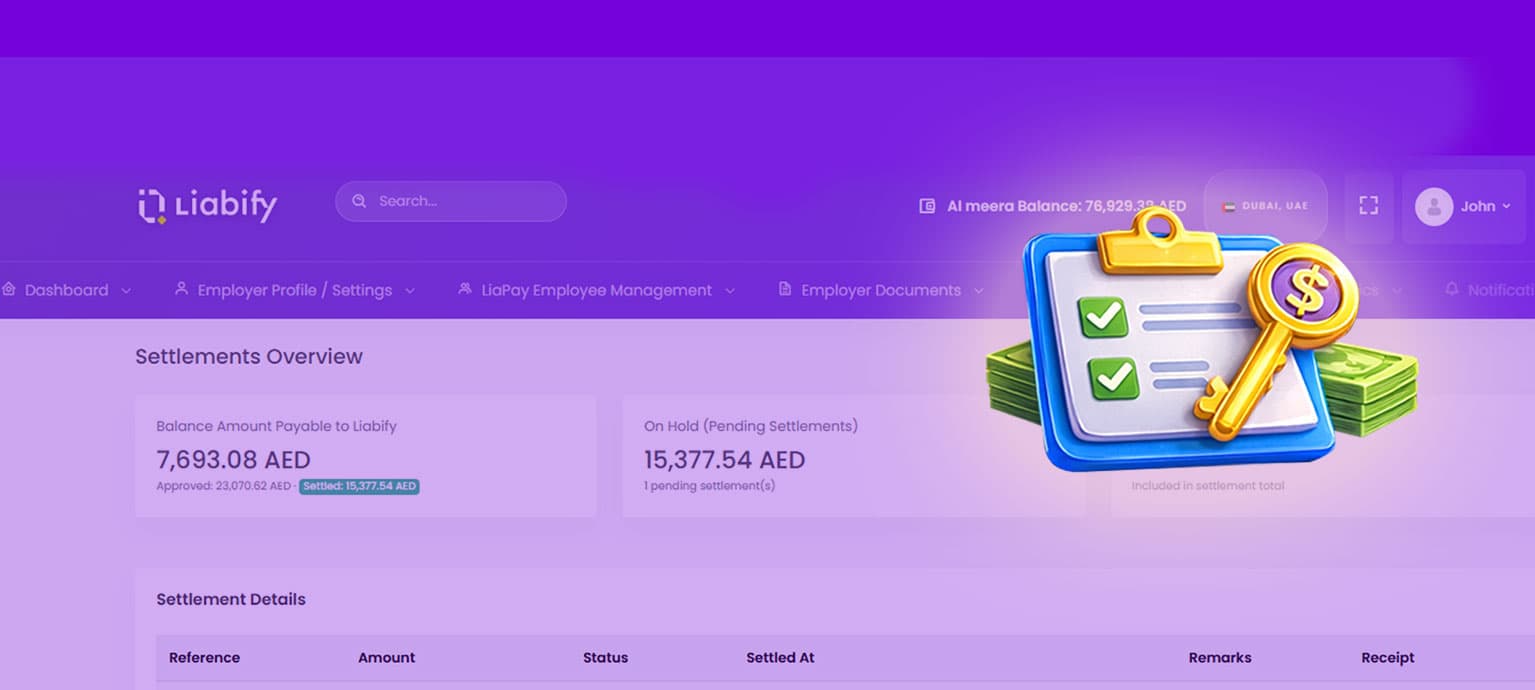
Task: Click the wallet icon beside Al meera Balance
Action: [x=927, y=206]
